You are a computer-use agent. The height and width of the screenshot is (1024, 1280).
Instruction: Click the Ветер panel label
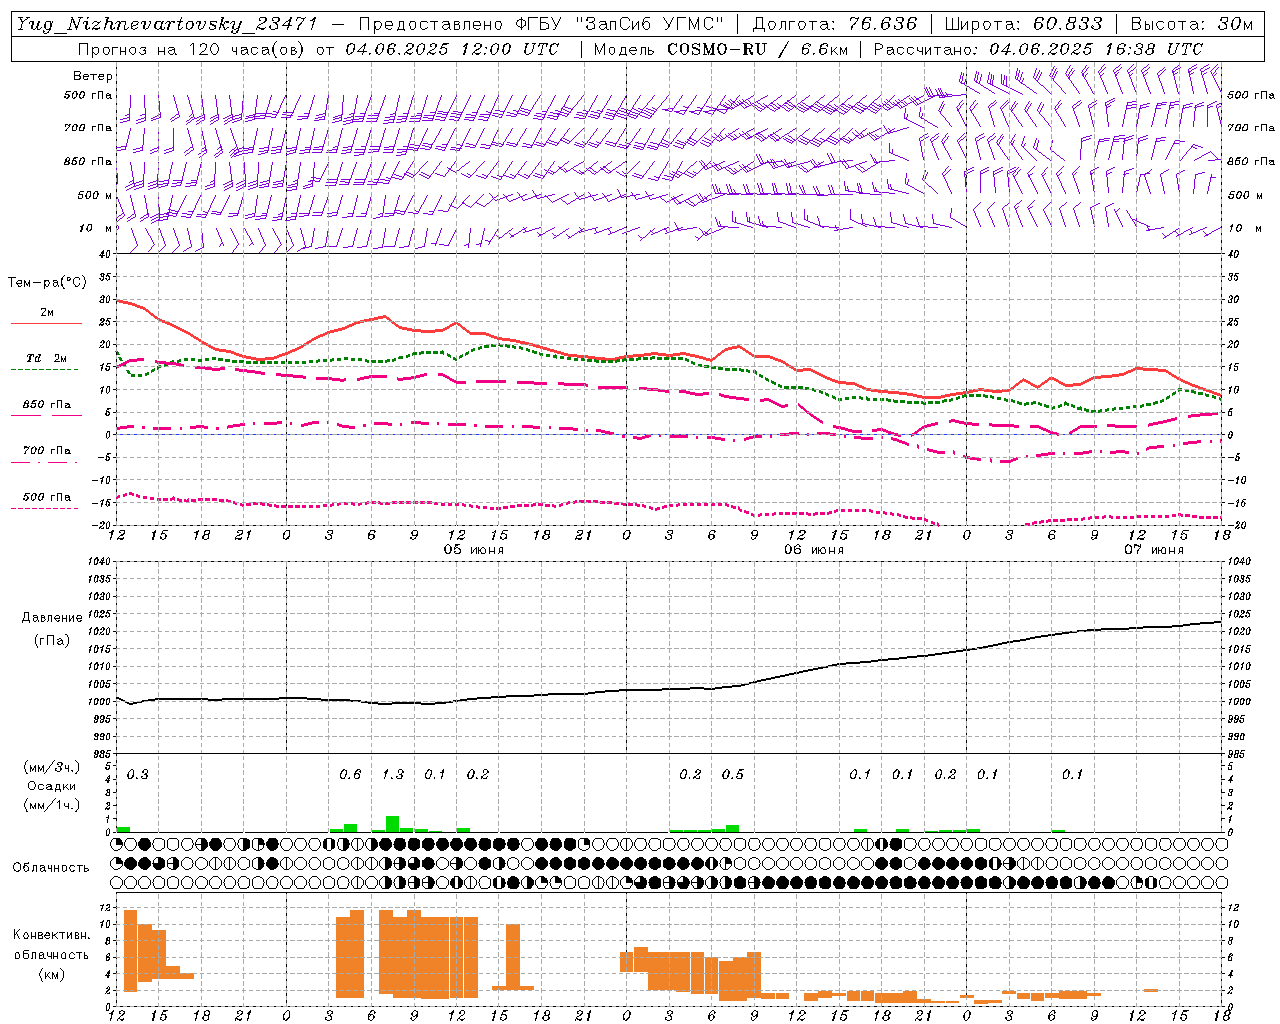click(x=93, y=76)
